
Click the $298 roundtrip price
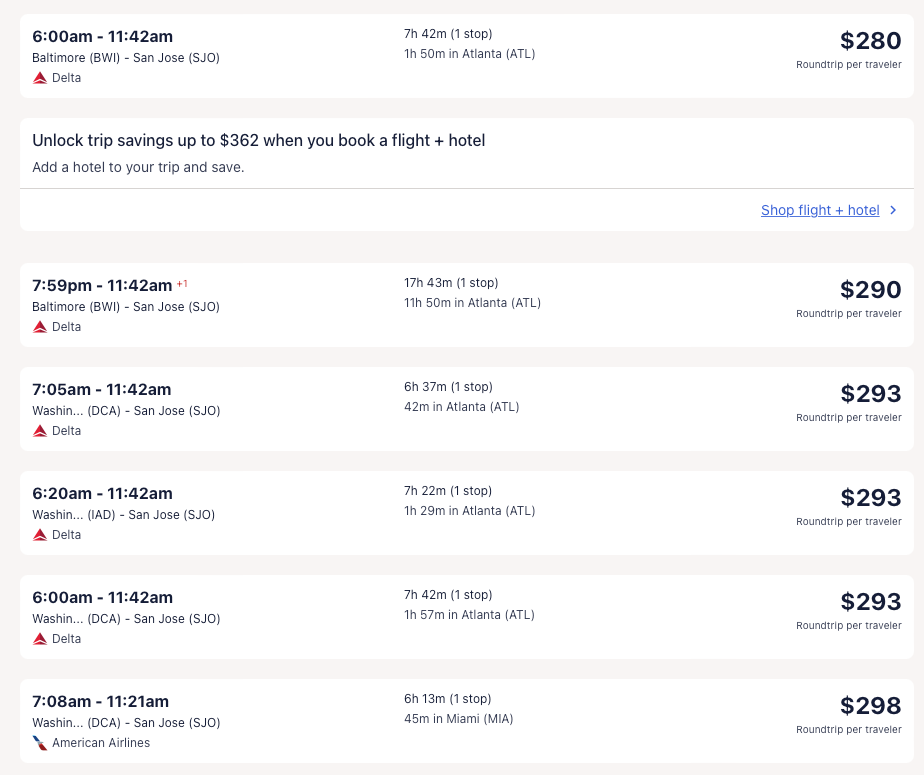pyautogui.click(x=870, y=706)
